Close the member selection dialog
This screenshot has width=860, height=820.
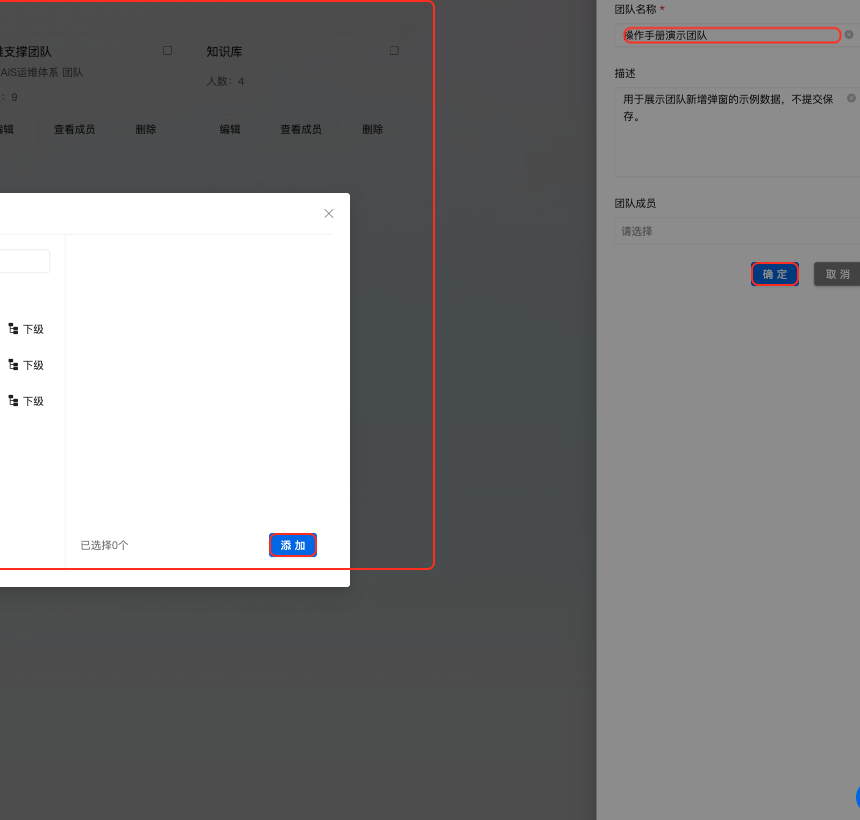(329, 214)
